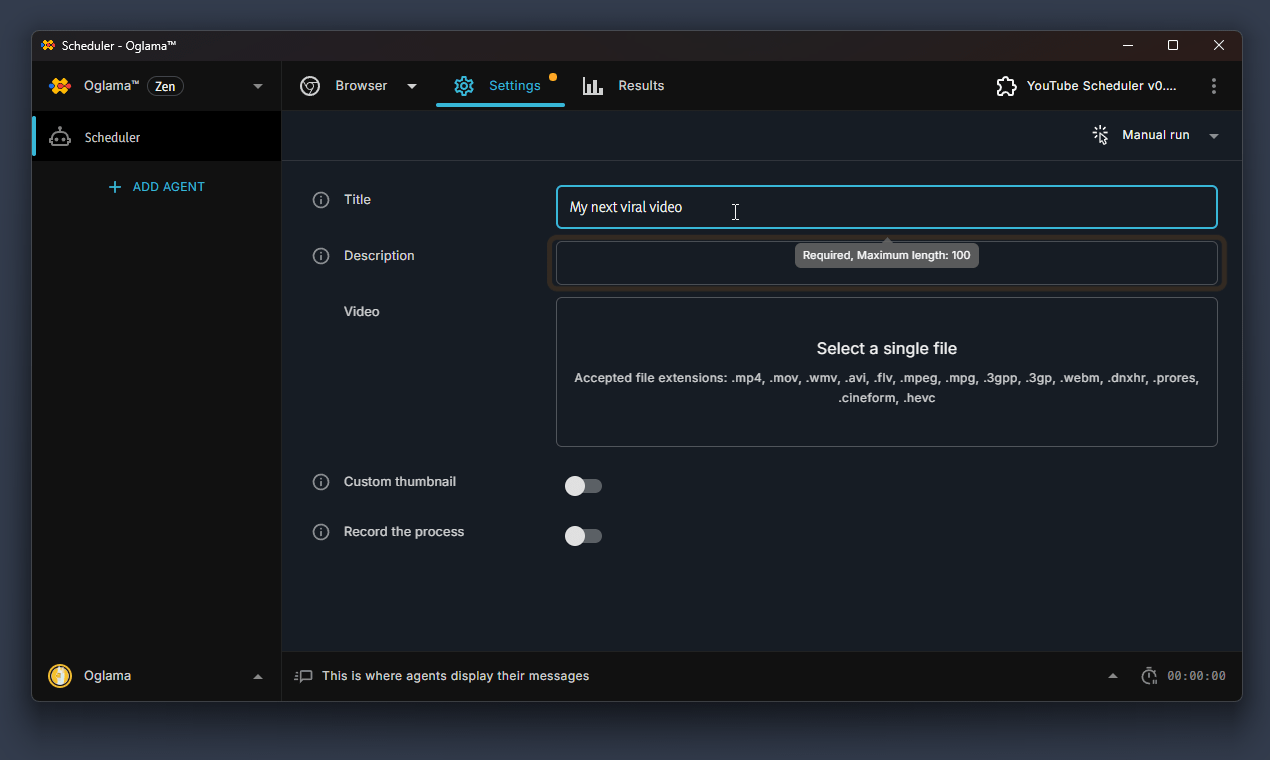The height and width of the screenshot is (760, 1270).
Task: Expand the Manual run dropdown
Action: click(x=1214, y=135)
